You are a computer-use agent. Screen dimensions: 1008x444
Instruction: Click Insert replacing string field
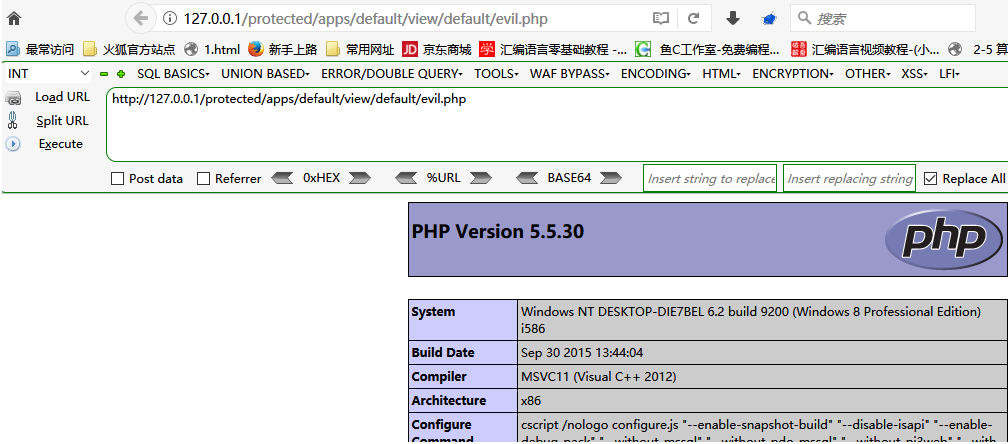(849, 178)
